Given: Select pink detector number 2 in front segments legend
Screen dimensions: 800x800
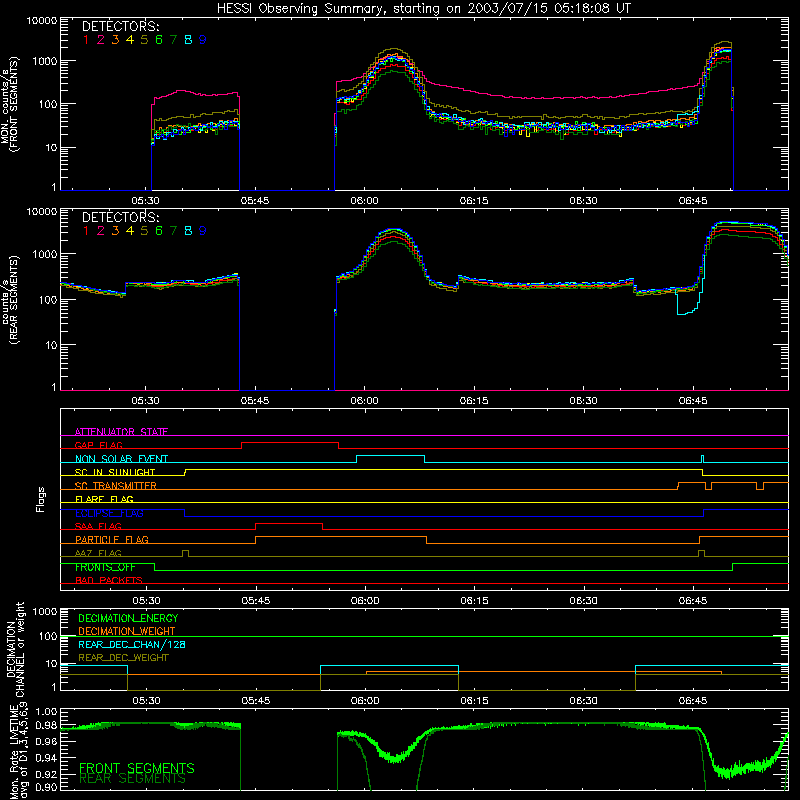Looking at the screenshot, I should [x=101, y=40].
